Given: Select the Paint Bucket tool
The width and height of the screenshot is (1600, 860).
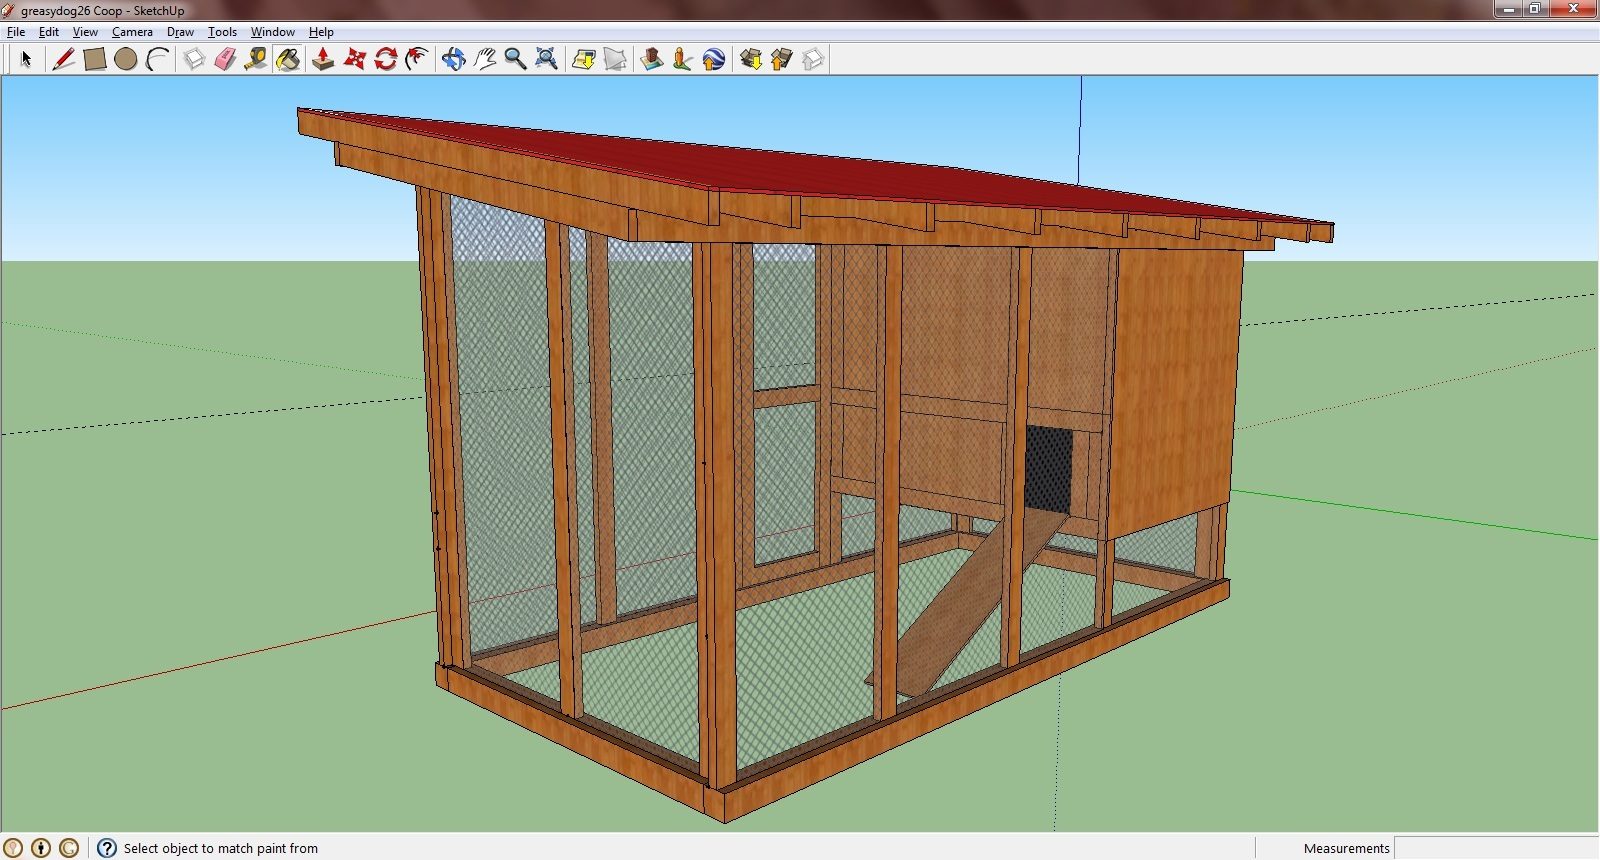Looking at the screenshot, I should coord(288,59).
